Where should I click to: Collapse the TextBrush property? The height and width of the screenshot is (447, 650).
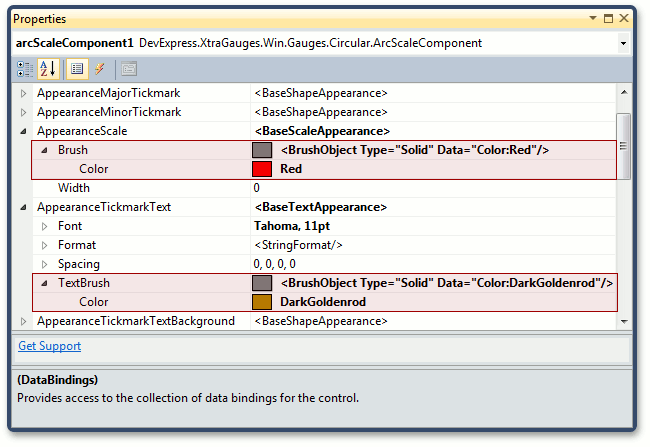pos(44,283)
